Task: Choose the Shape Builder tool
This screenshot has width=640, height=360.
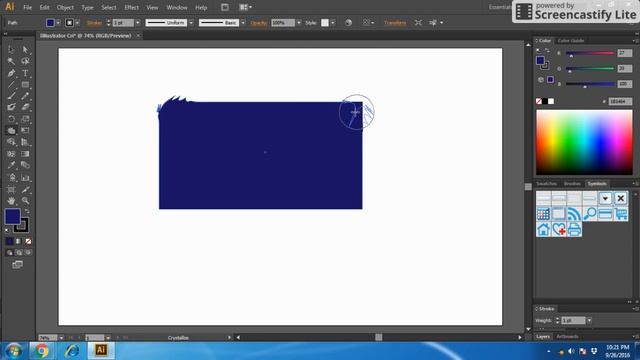Action: (x=11, y=142)
